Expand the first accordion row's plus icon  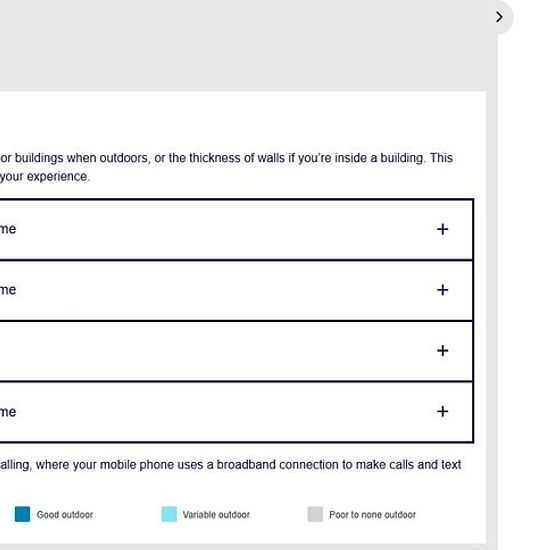[442, 229]
